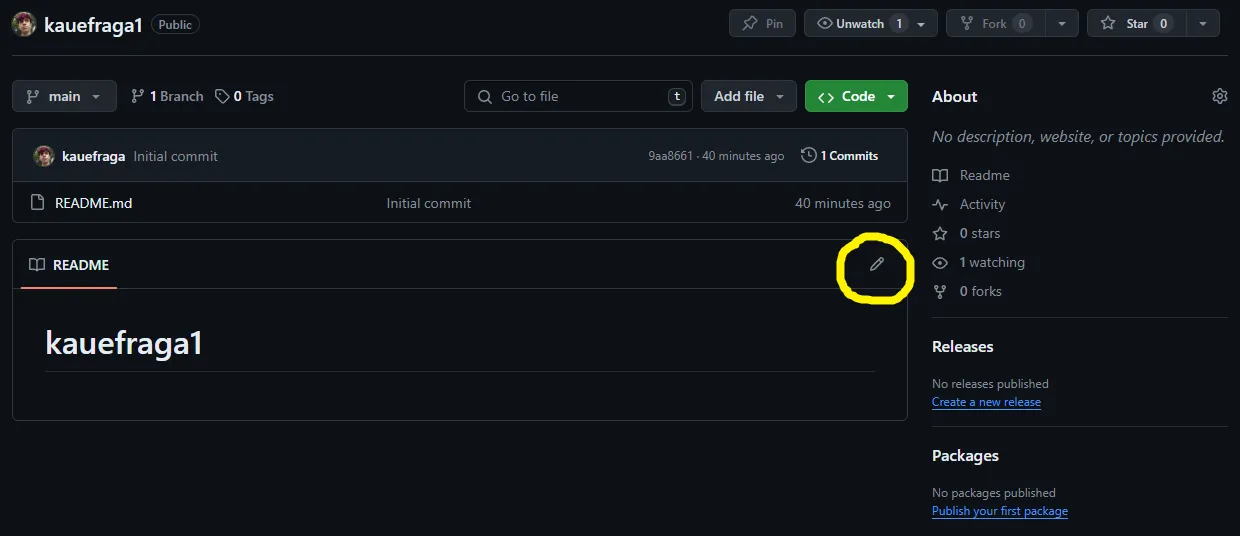Open the About settings gear icon
The height and width of the screenshot is (536, 1240).
[1219, 96]
